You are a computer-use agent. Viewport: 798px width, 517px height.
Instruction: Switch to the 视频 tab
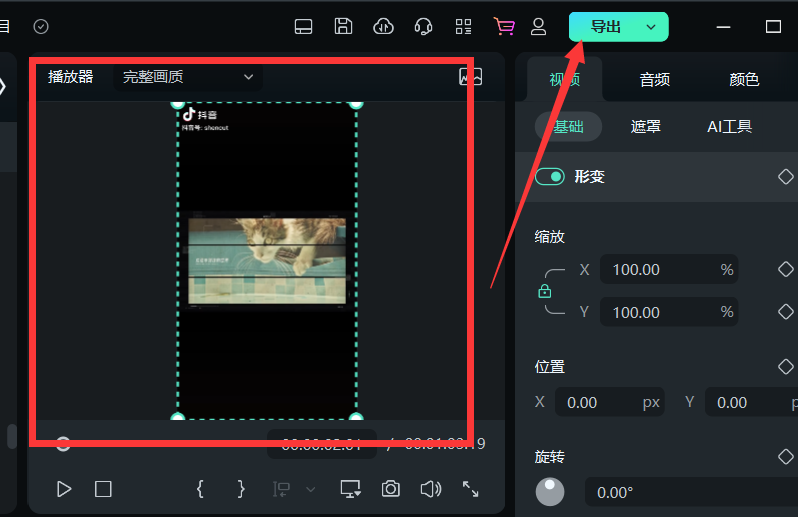(x=565, y=79)
